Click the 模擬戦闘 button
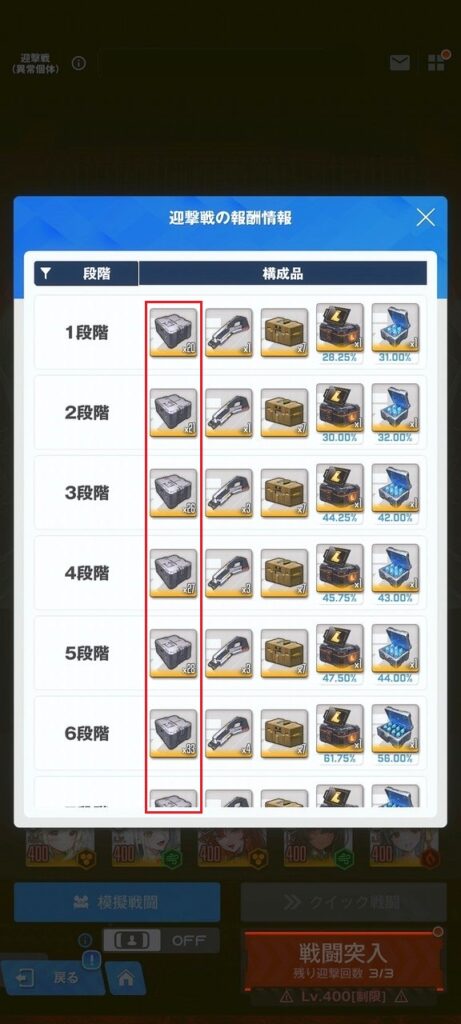 117,903
